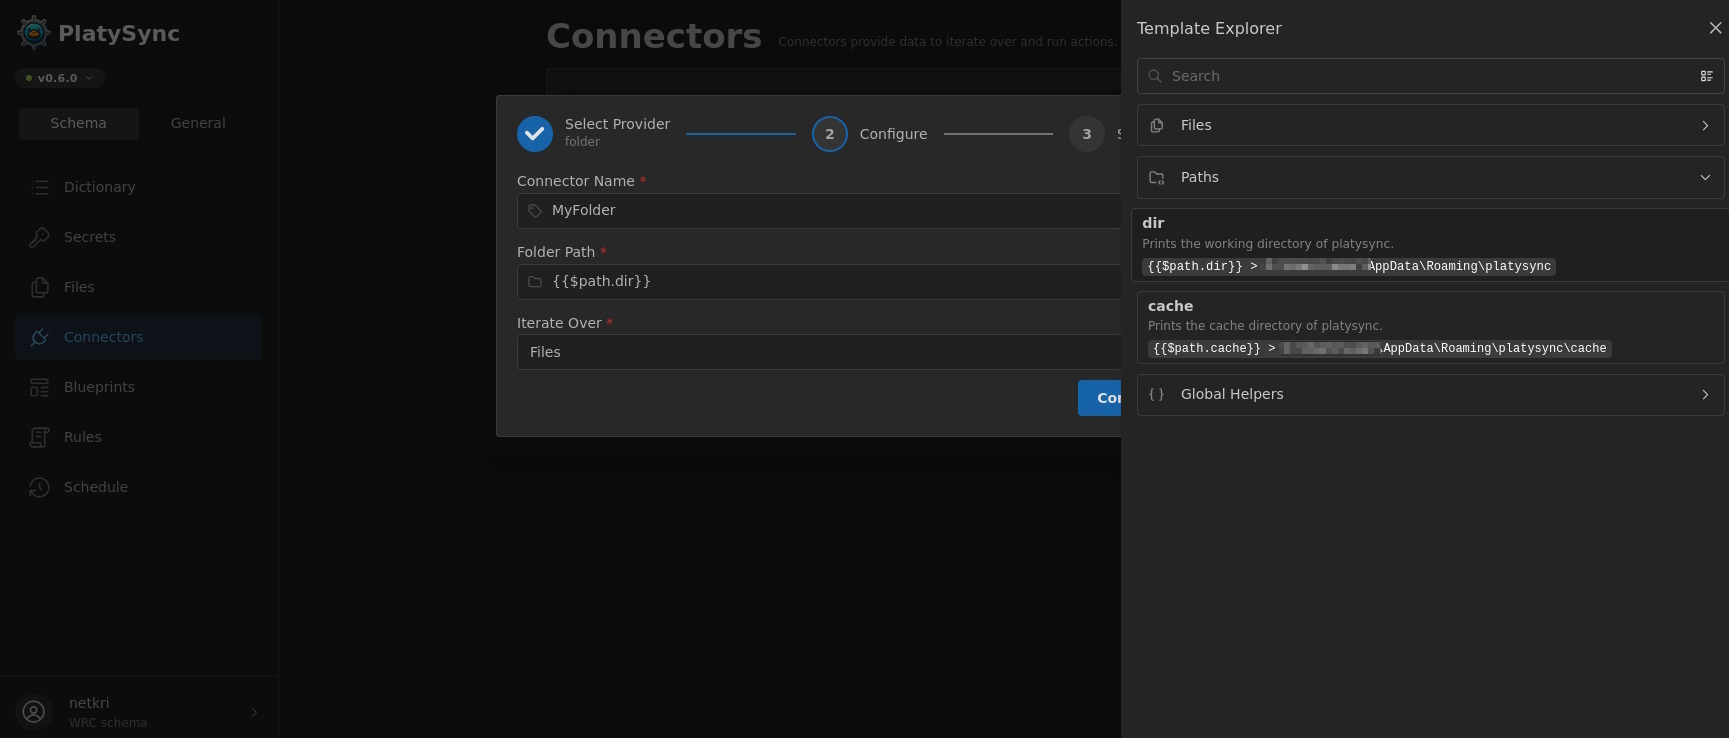Open Secrets in the sidebar
The image size is (1729, 738).
pos(138,237)
